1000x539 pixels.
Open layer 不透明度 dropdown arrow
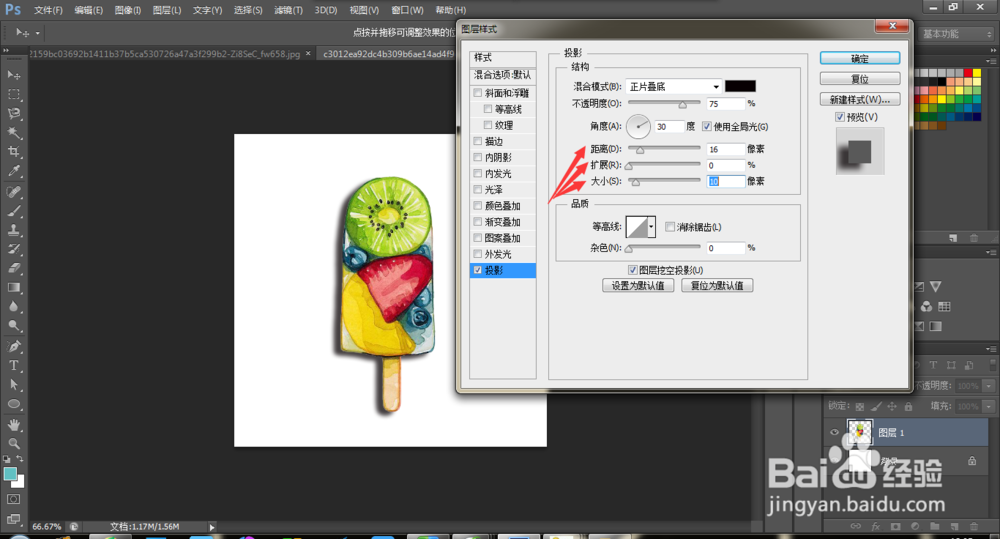[x=989, y=386]
